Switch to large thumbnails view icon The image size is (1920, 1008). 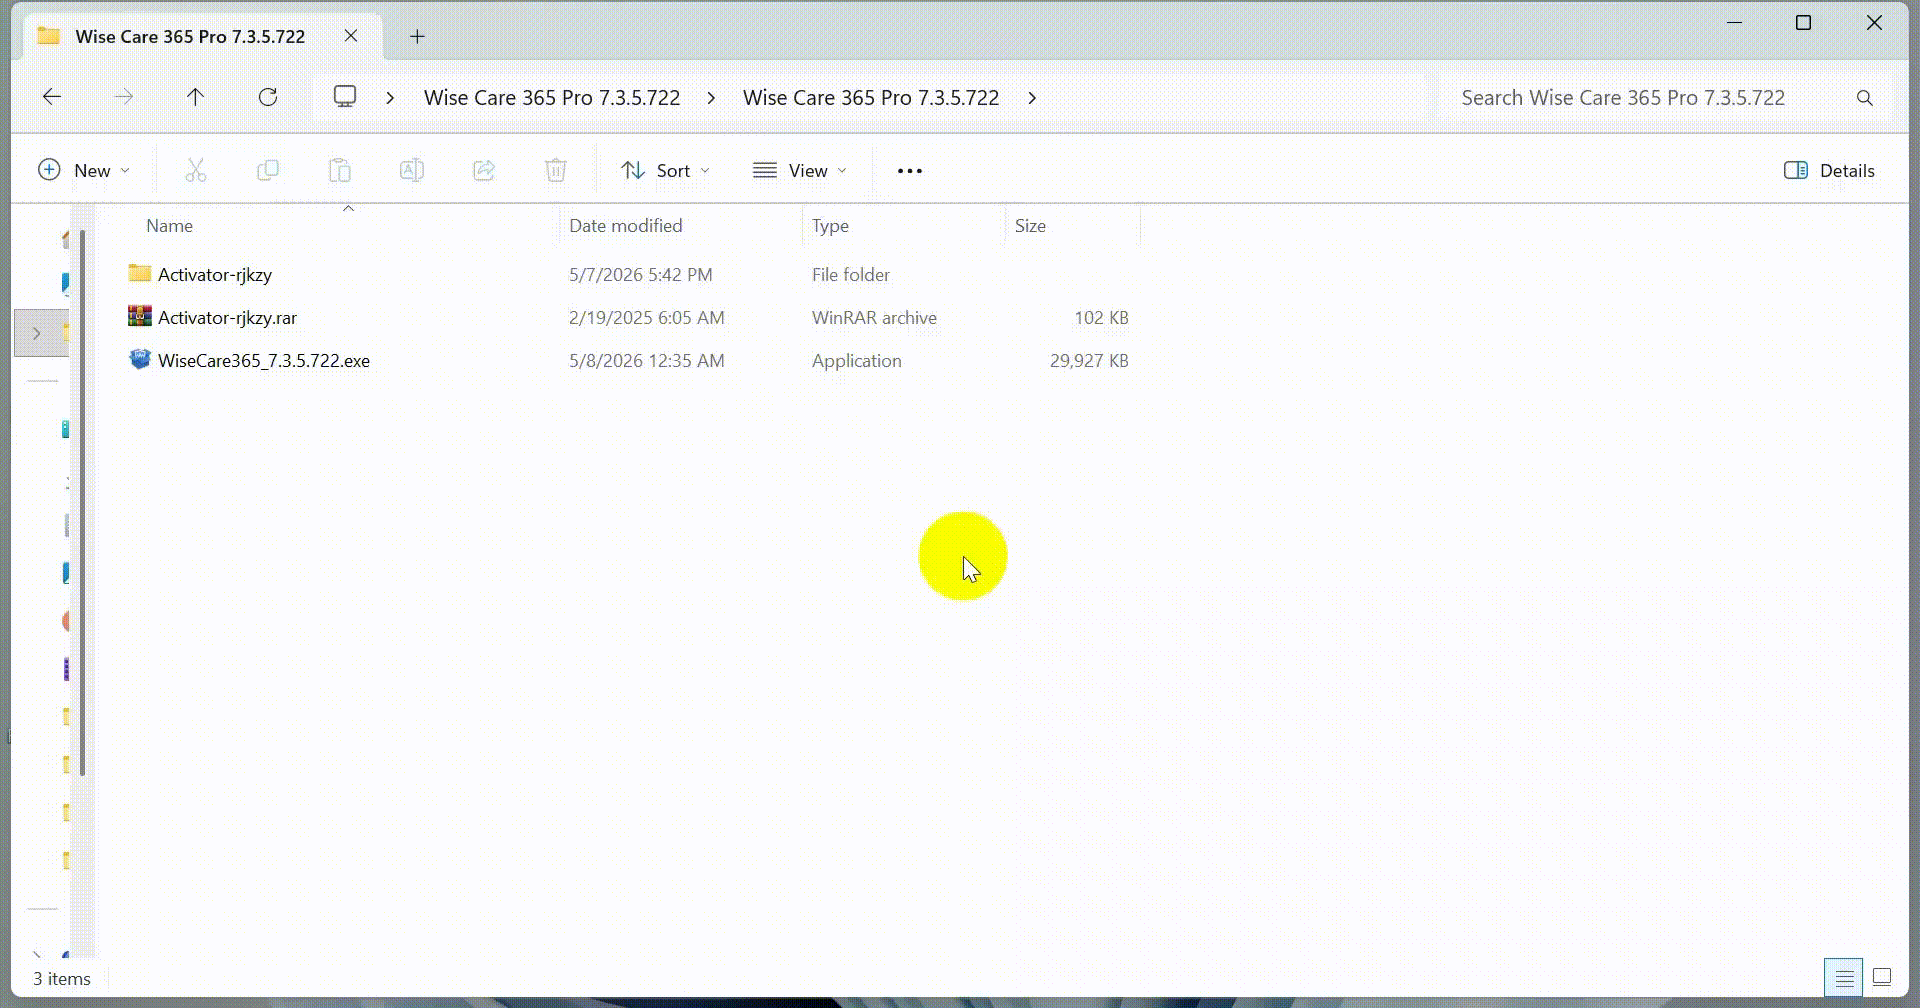pos(1882,978)
